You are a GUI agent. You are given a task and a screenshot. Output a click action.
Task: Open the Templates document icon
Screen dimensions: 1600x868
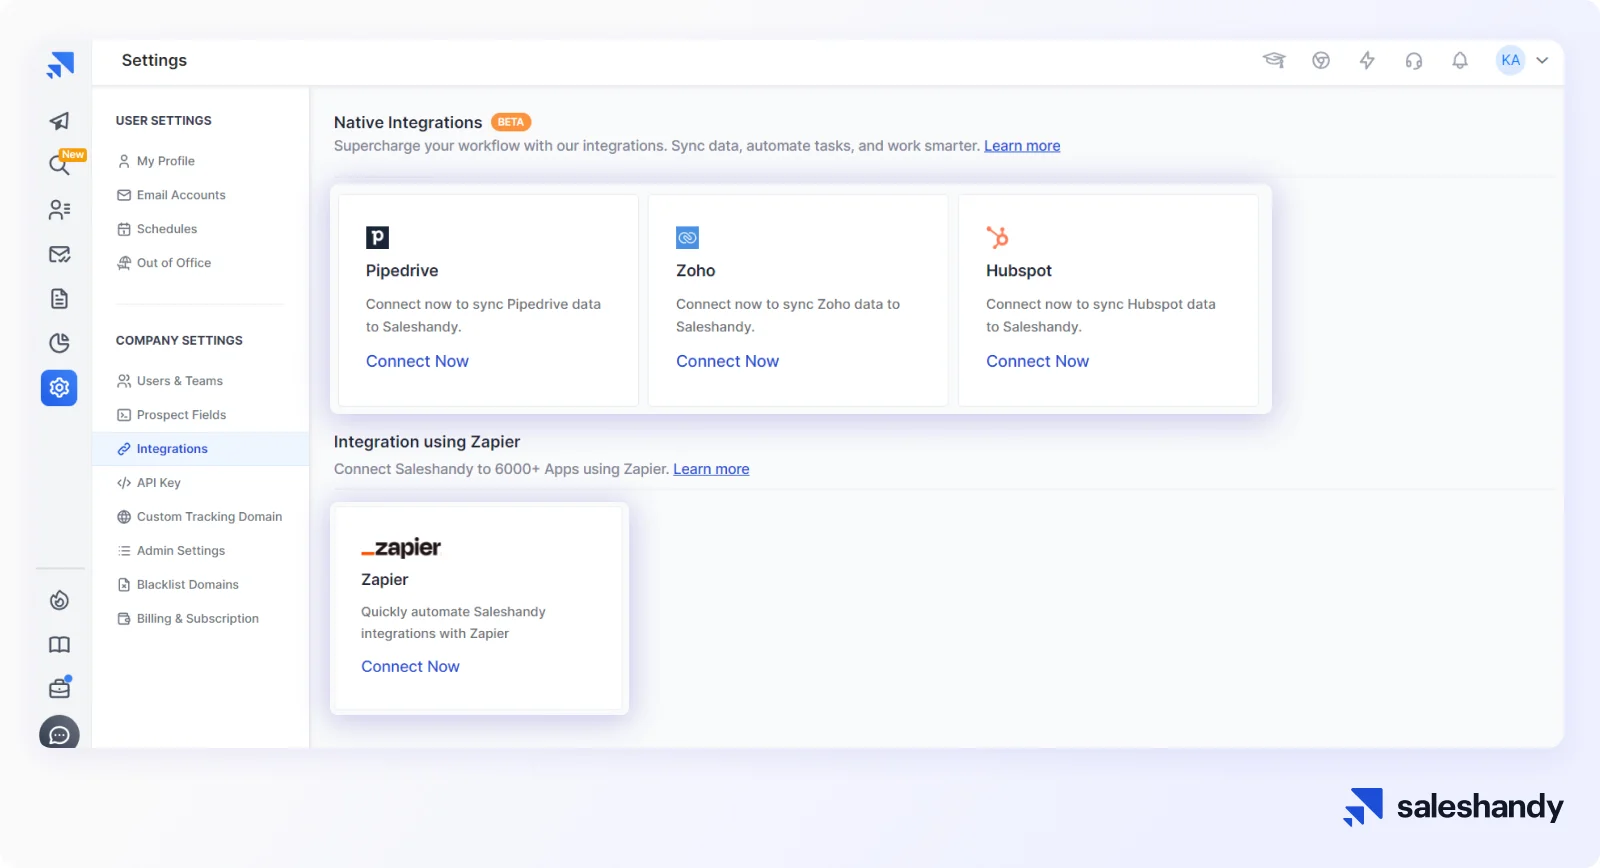(59, 298)
